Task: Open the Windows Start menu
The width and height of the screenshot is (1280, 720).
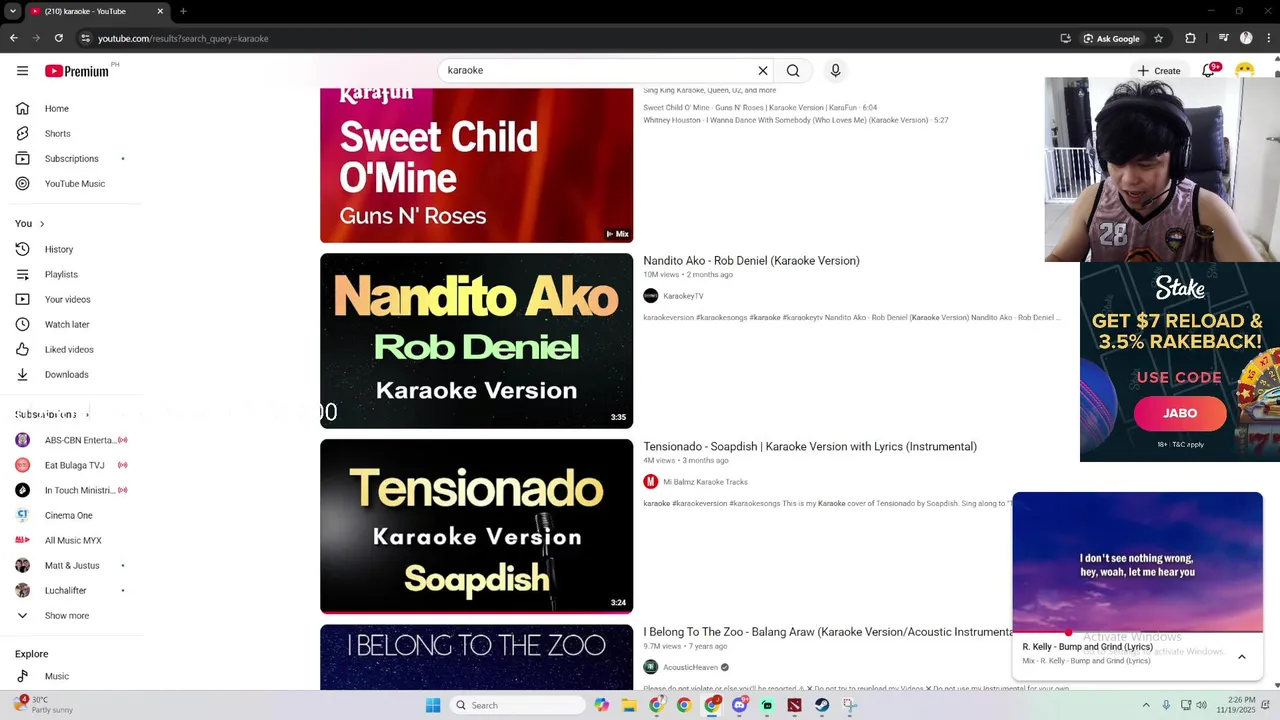Action: pos(433,705)
